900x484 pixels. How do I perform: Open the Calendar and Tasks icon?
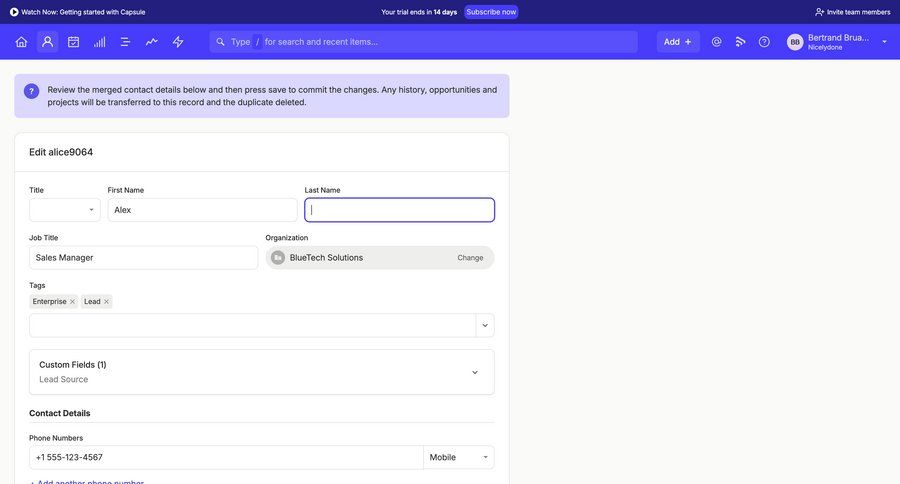(x=73, y=42)
